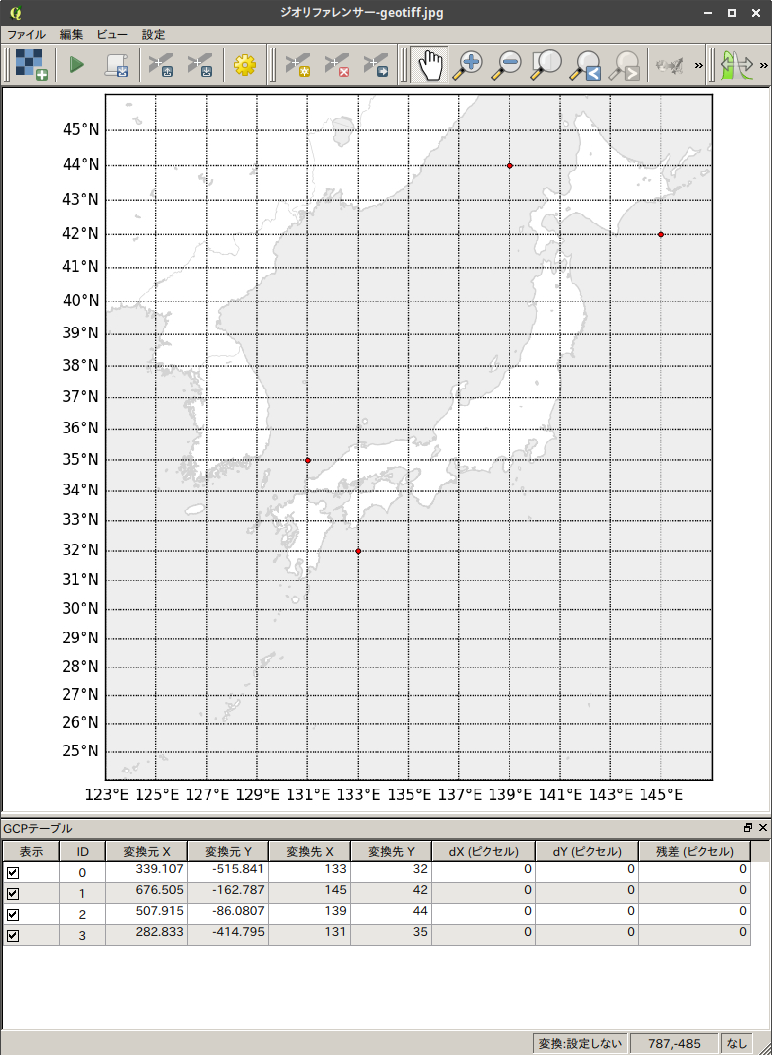Click the 変換元 X column header
The height and width of the screenshot is (1055, 772).
tap(146, 851)
